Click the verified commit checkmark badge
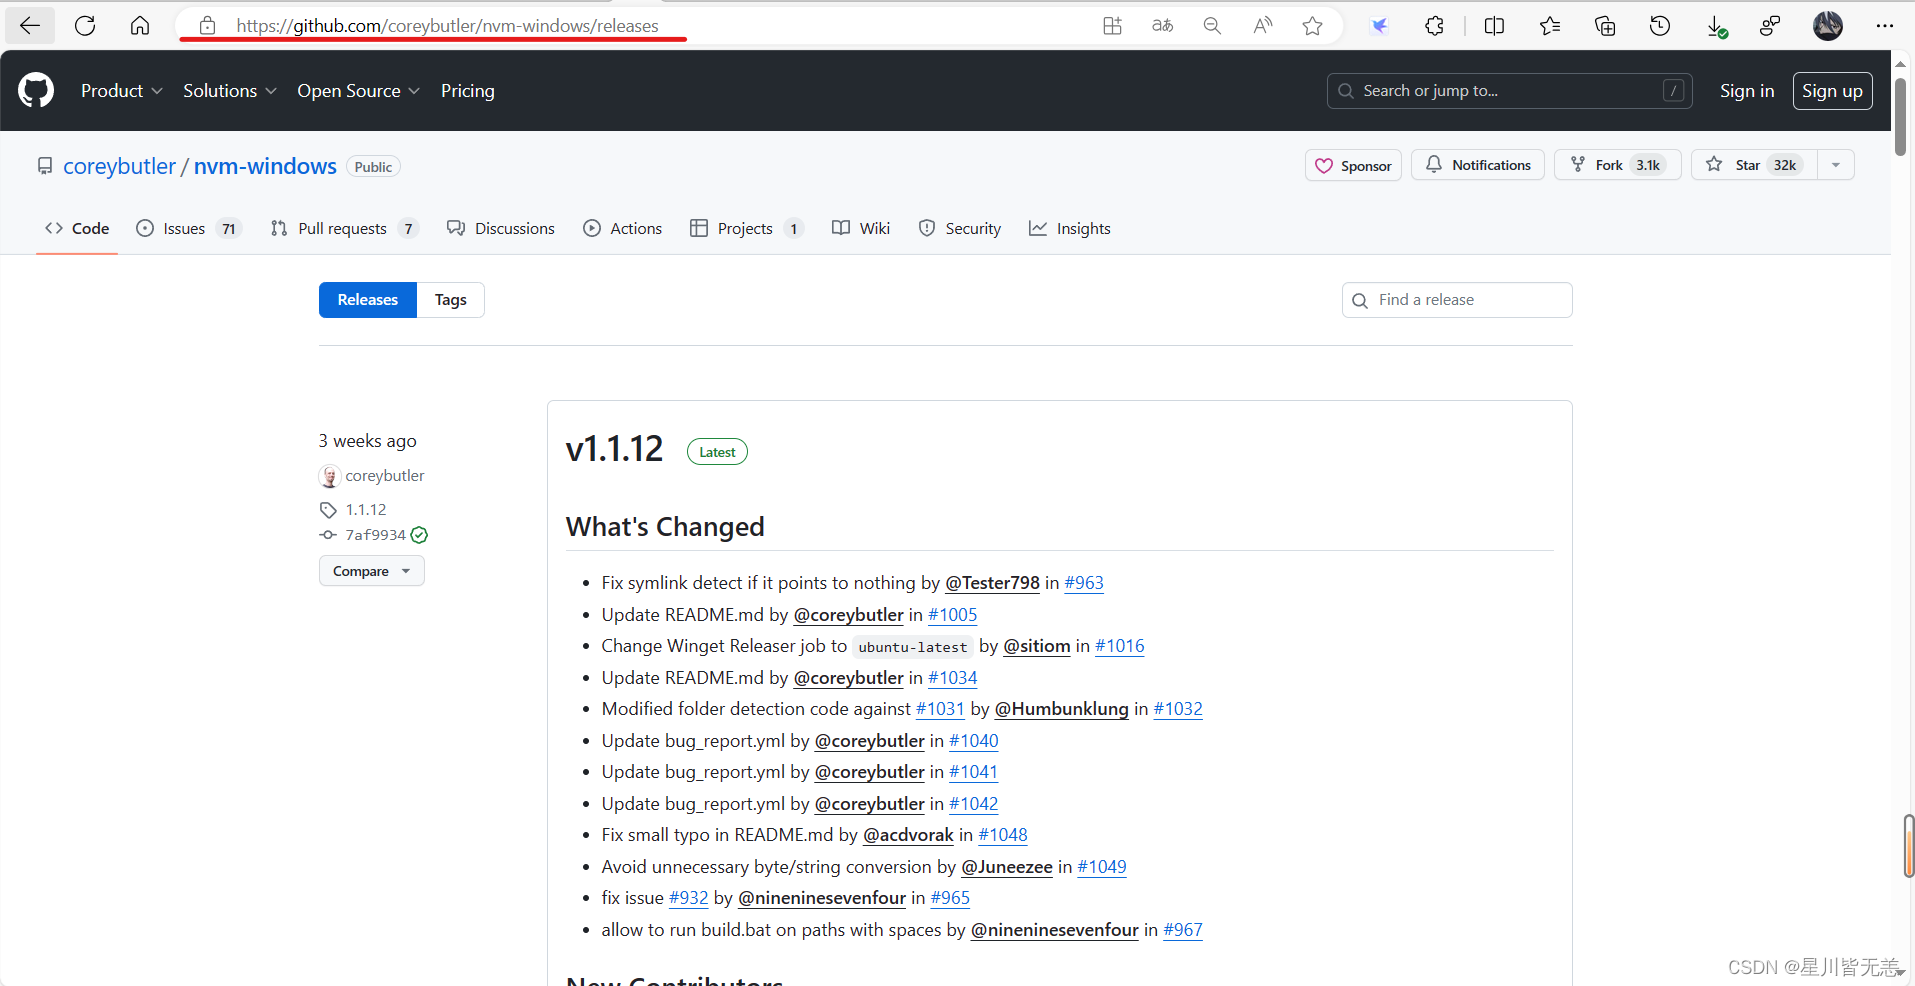The width and height of the screenshot is (1915, 986). tap(419, 535)
